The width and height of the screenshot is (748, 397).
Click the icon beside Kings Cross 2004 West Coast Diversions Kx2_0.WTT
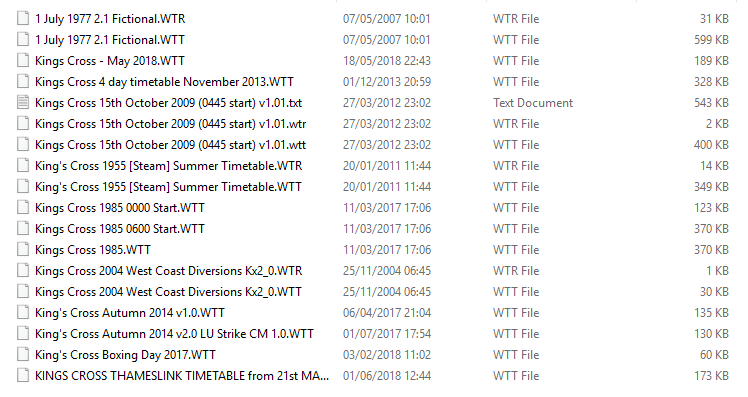point(22,292)
